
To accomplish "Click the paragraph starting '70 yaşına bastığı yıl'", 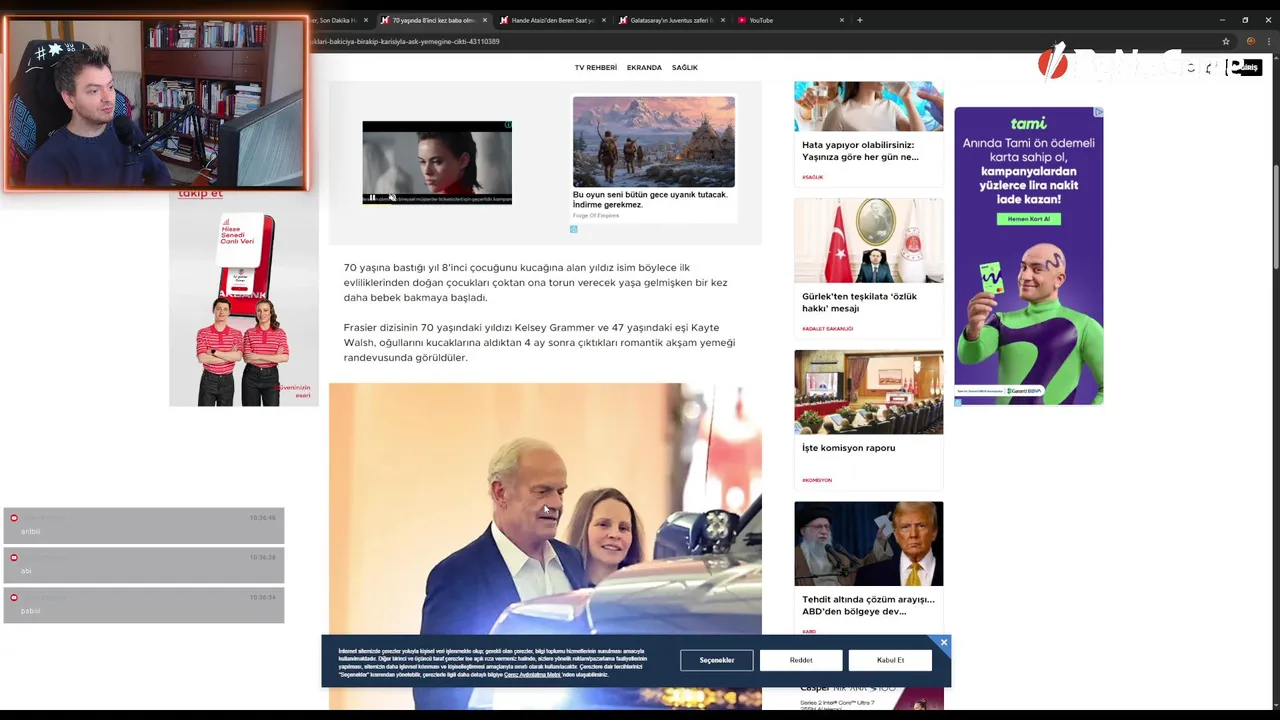I will point(536,283).
